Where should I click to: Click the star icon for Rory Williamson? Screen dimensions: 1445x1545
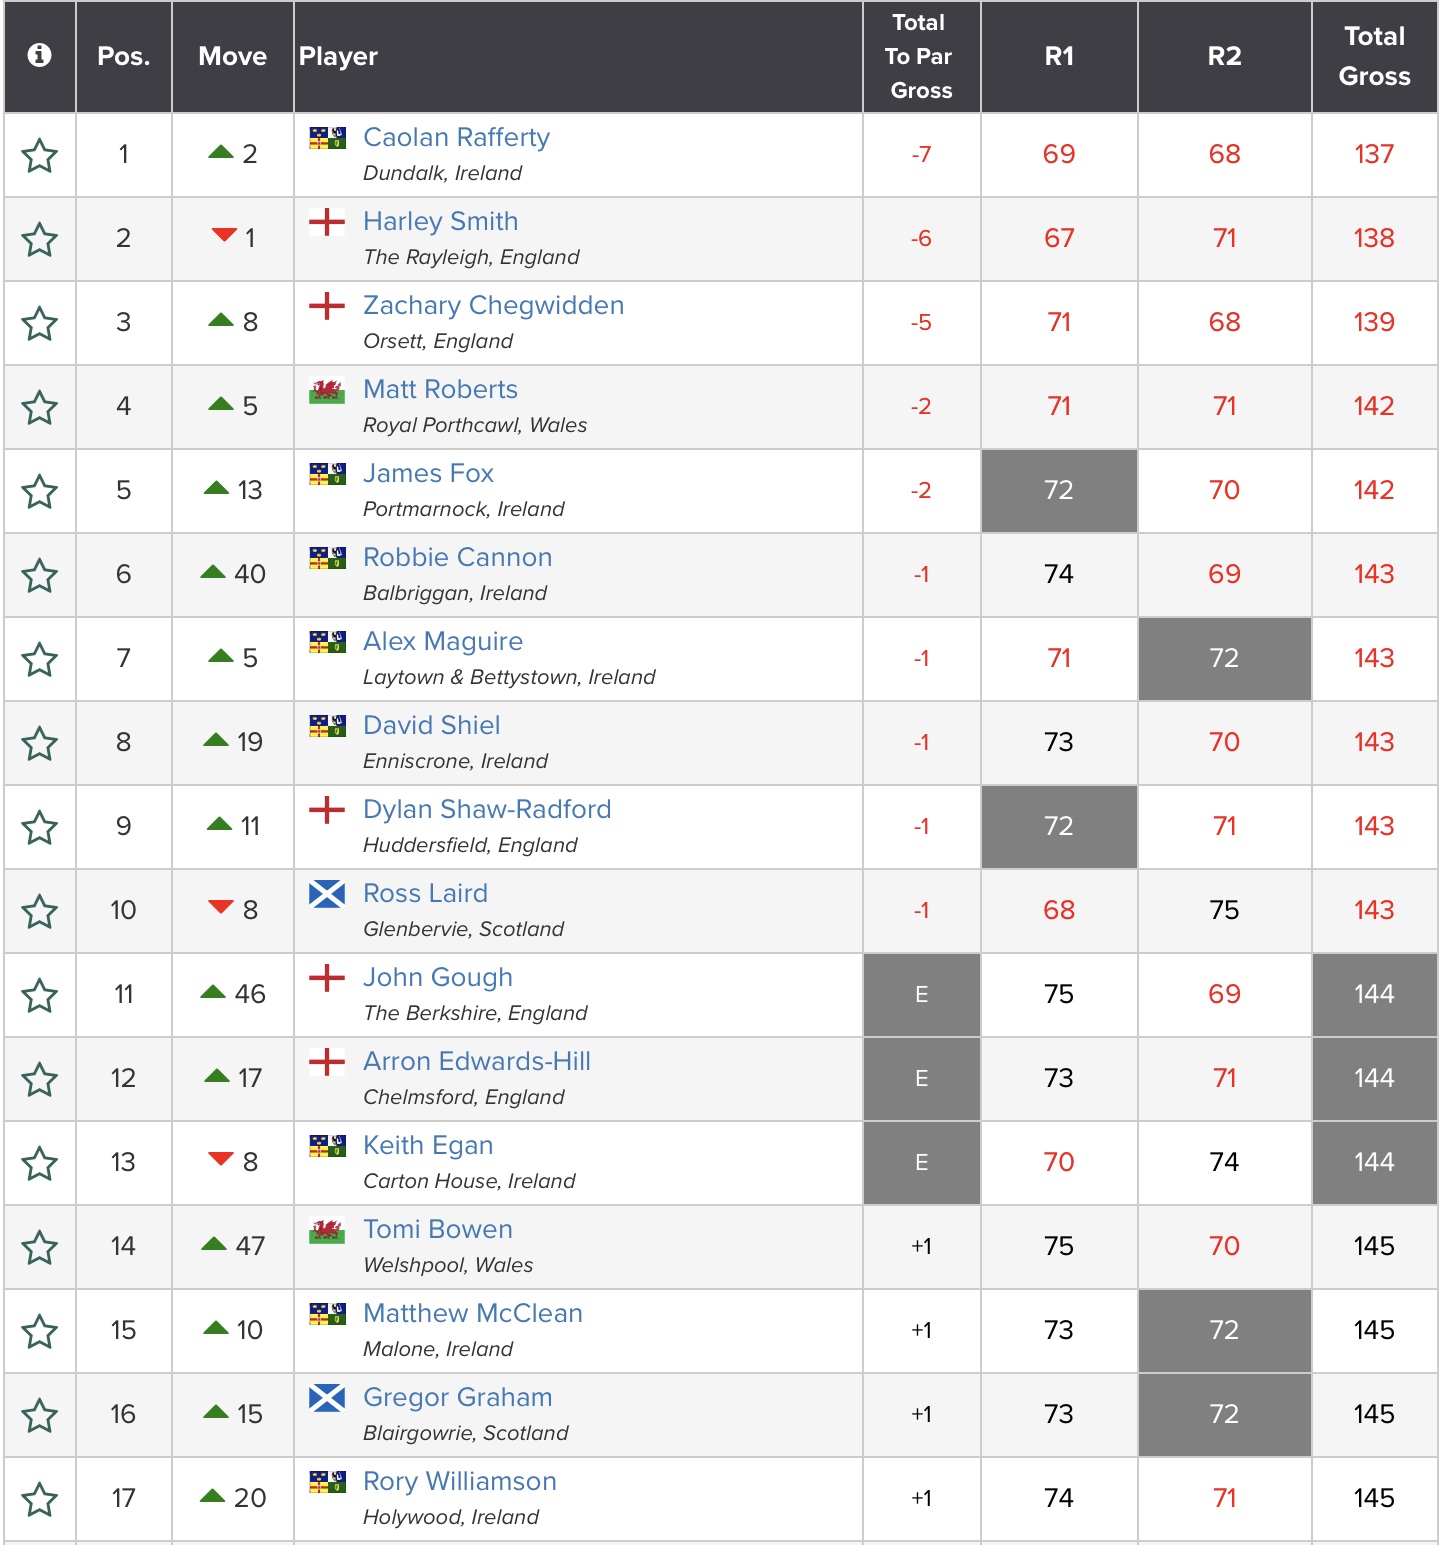[40, 1500]
